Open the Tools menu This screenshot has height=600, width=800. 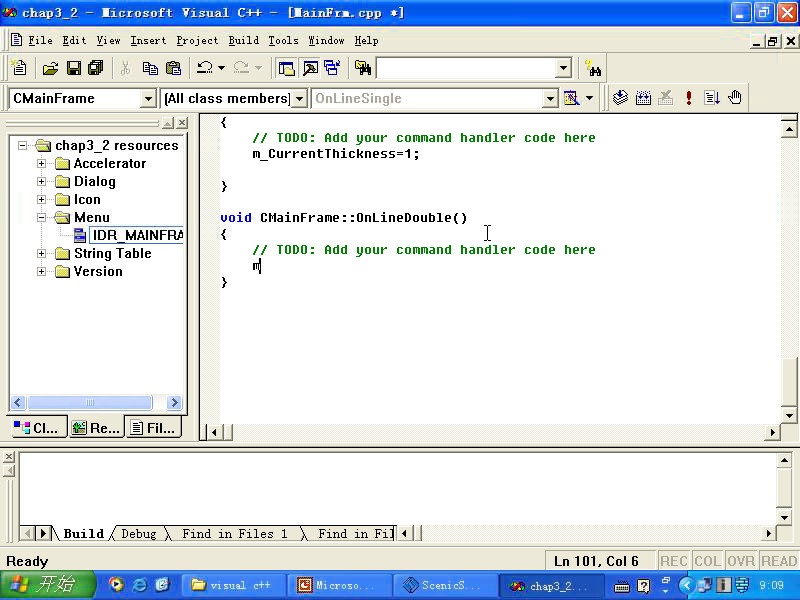tap(283, 40)
